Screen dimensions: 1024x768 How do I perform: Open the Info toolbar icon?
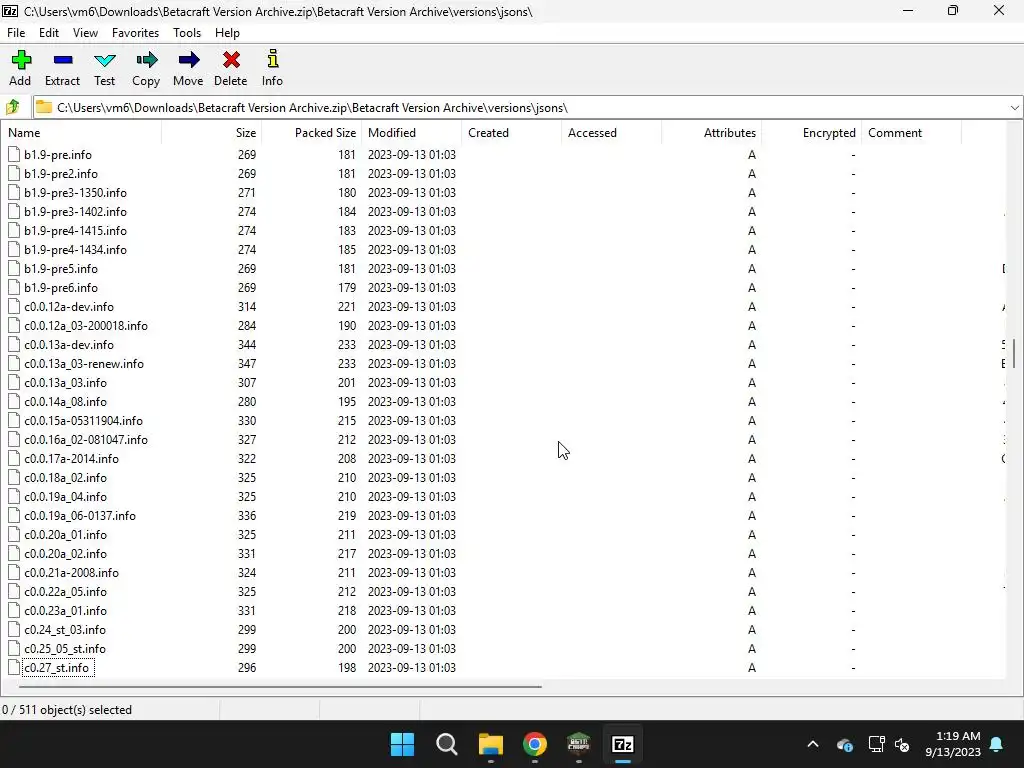point(272,59)
